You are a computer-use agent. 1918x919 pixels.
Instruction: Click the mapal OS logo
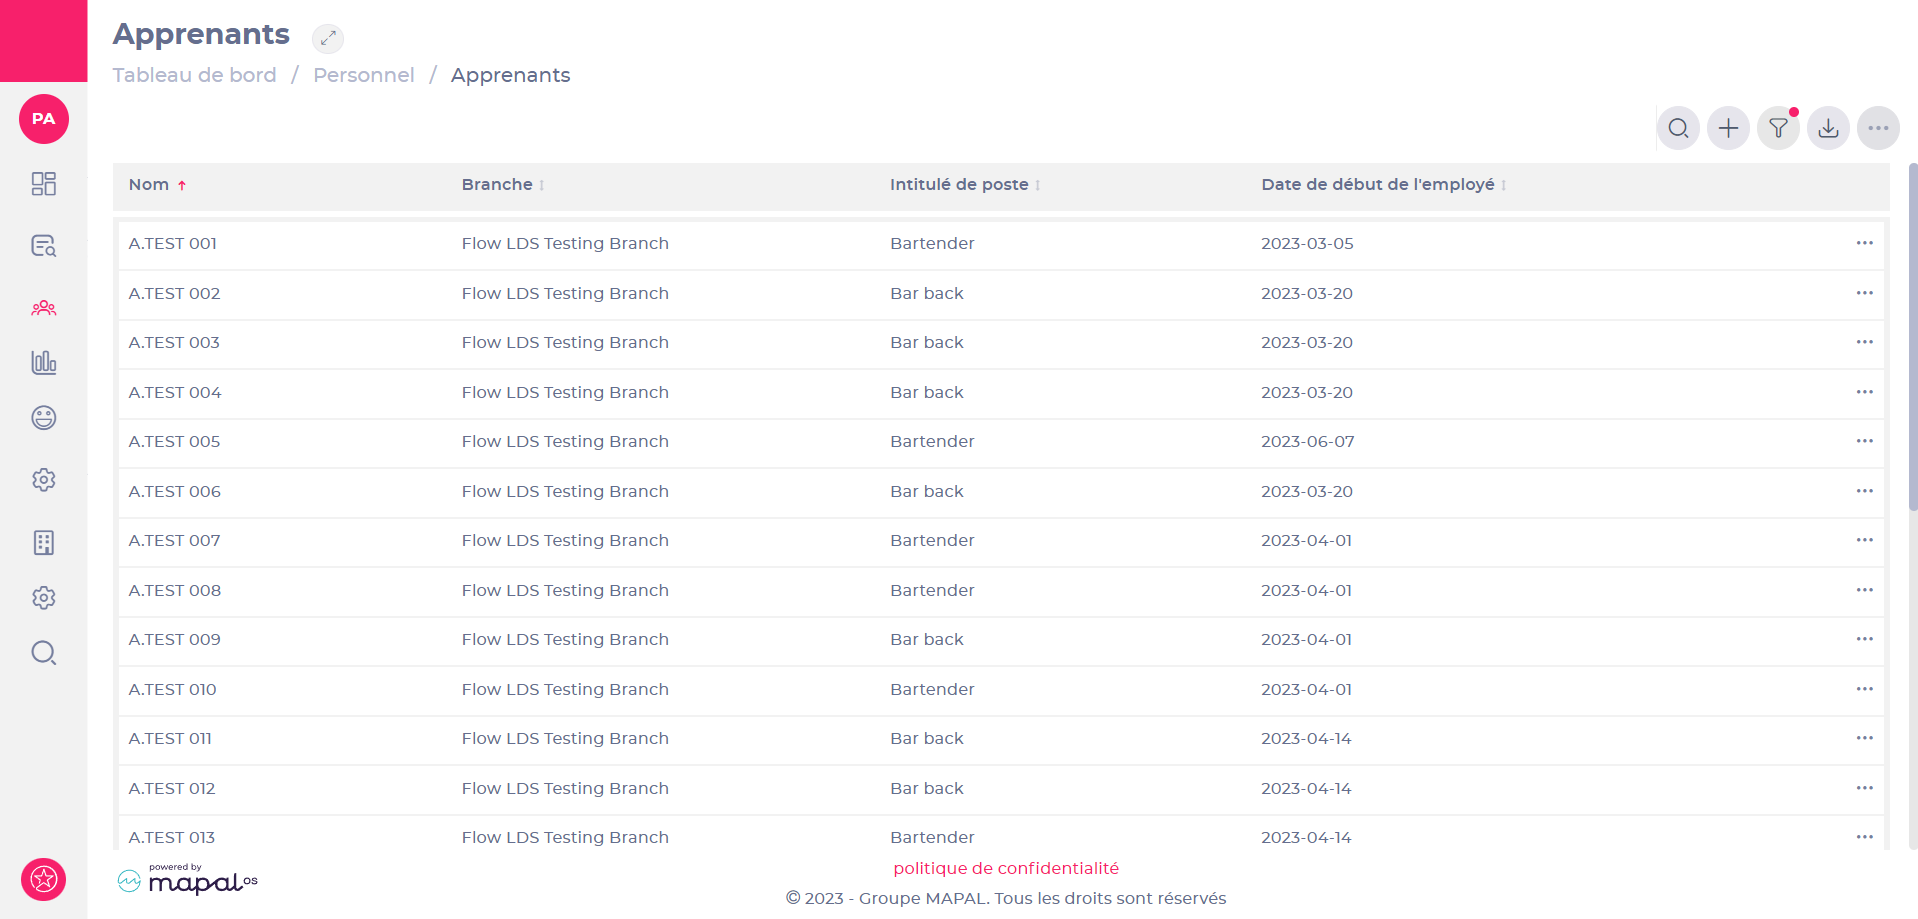pyautogui.click(x=188, y=880)
